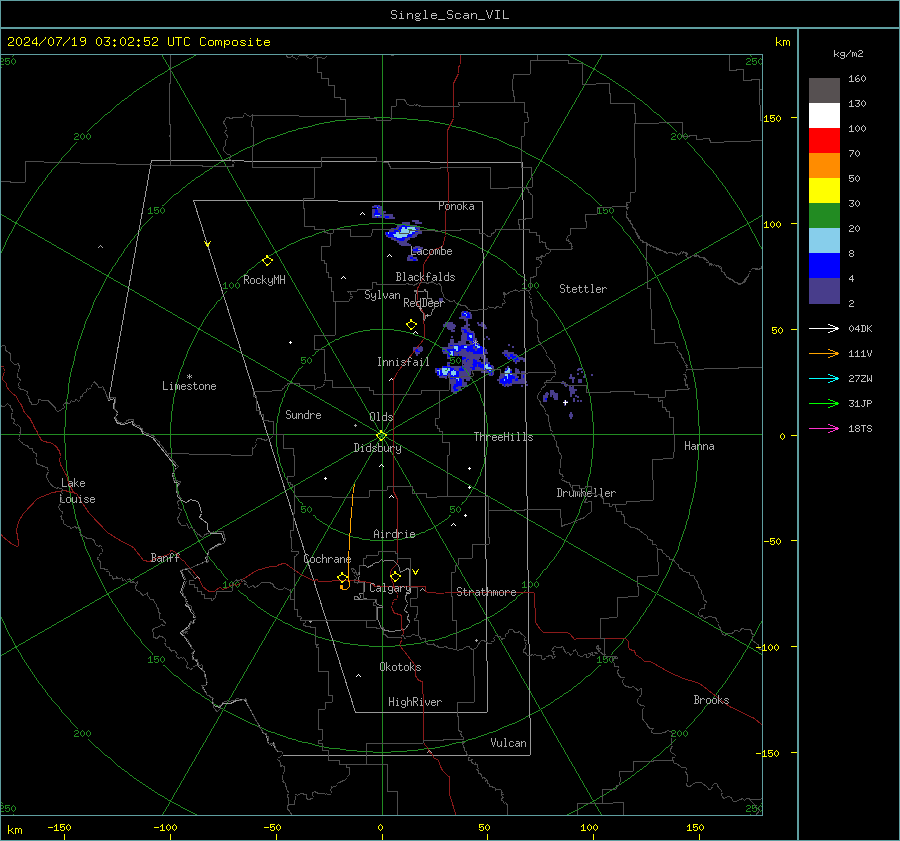Image resolution: width=900 pixels, height=841 pixels.
Task: Click the yellow diamond marker near RockyMH
Action: 267,261
